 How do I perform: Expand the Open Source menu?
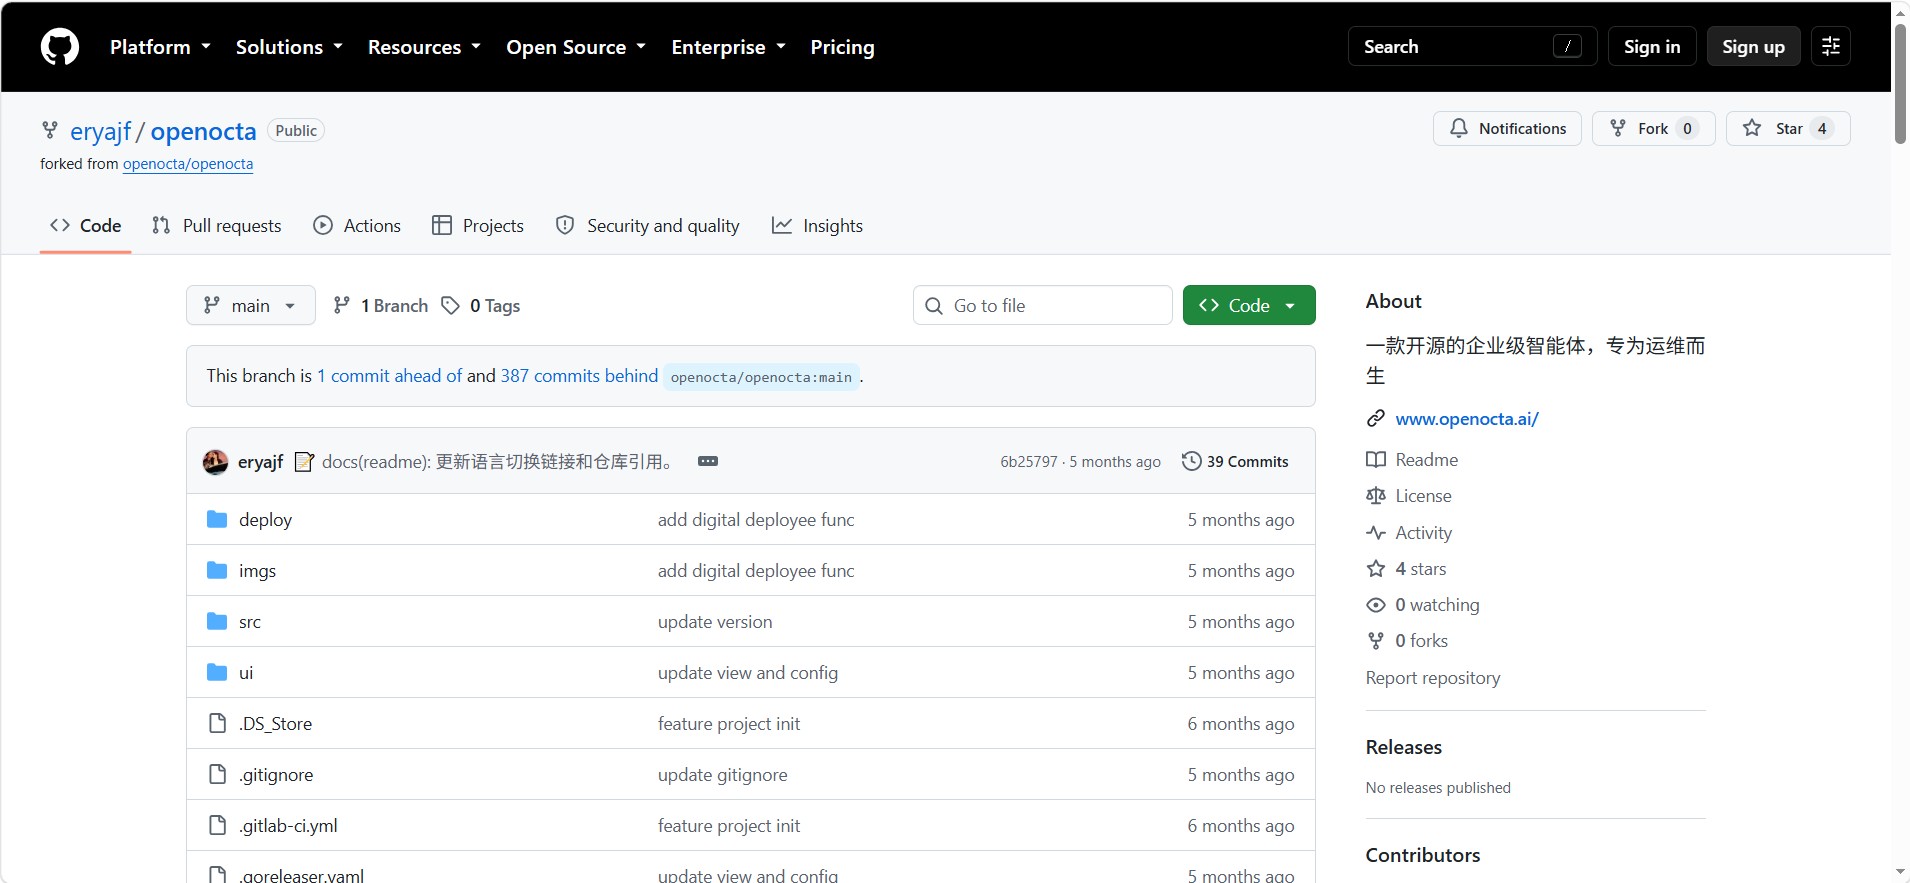[576, 47]
